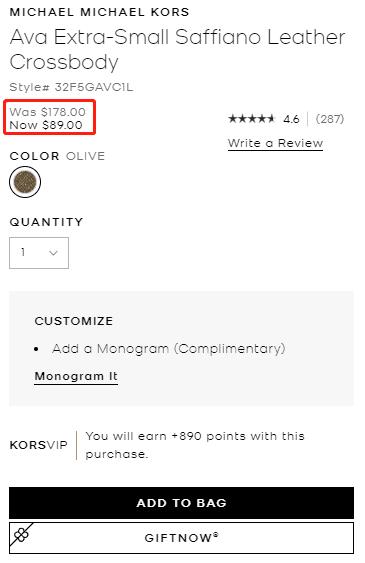The height and width of the screenshot is (563, 365).
Task: Click the 4.6 average rating number
Action: 291,119
